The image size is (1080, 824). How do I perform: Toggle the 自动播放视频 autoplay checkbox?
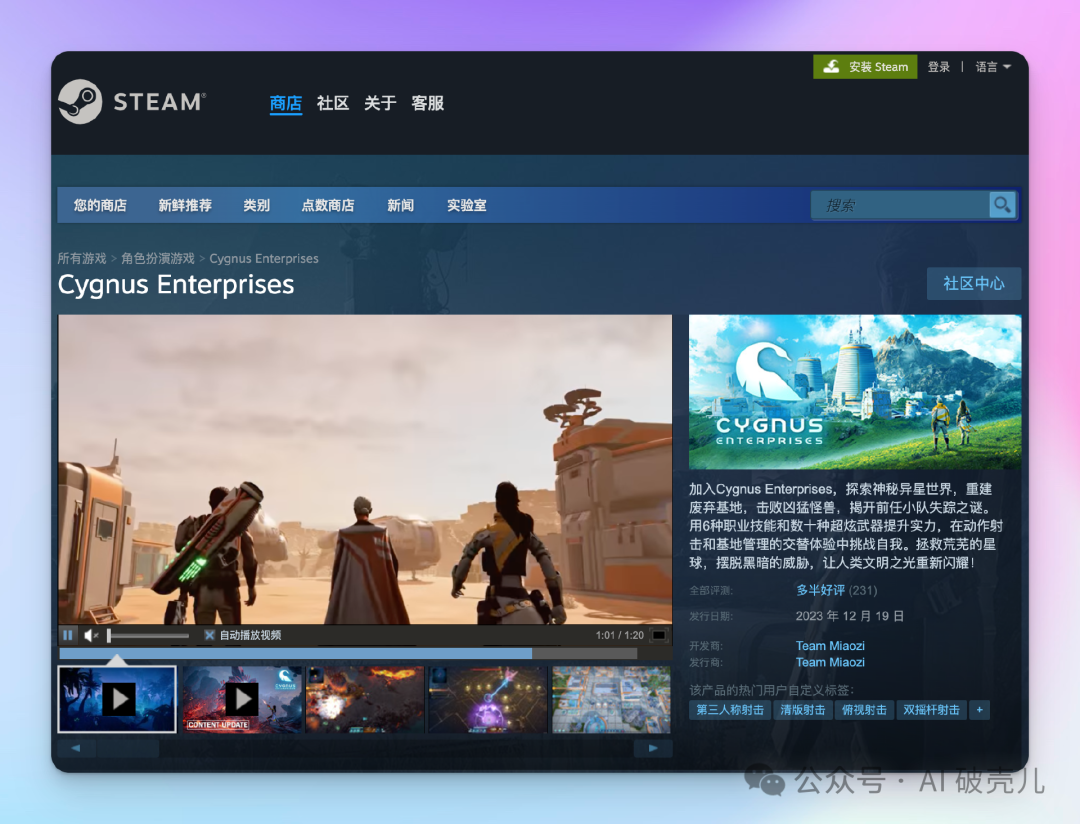[x=210, y=635]
